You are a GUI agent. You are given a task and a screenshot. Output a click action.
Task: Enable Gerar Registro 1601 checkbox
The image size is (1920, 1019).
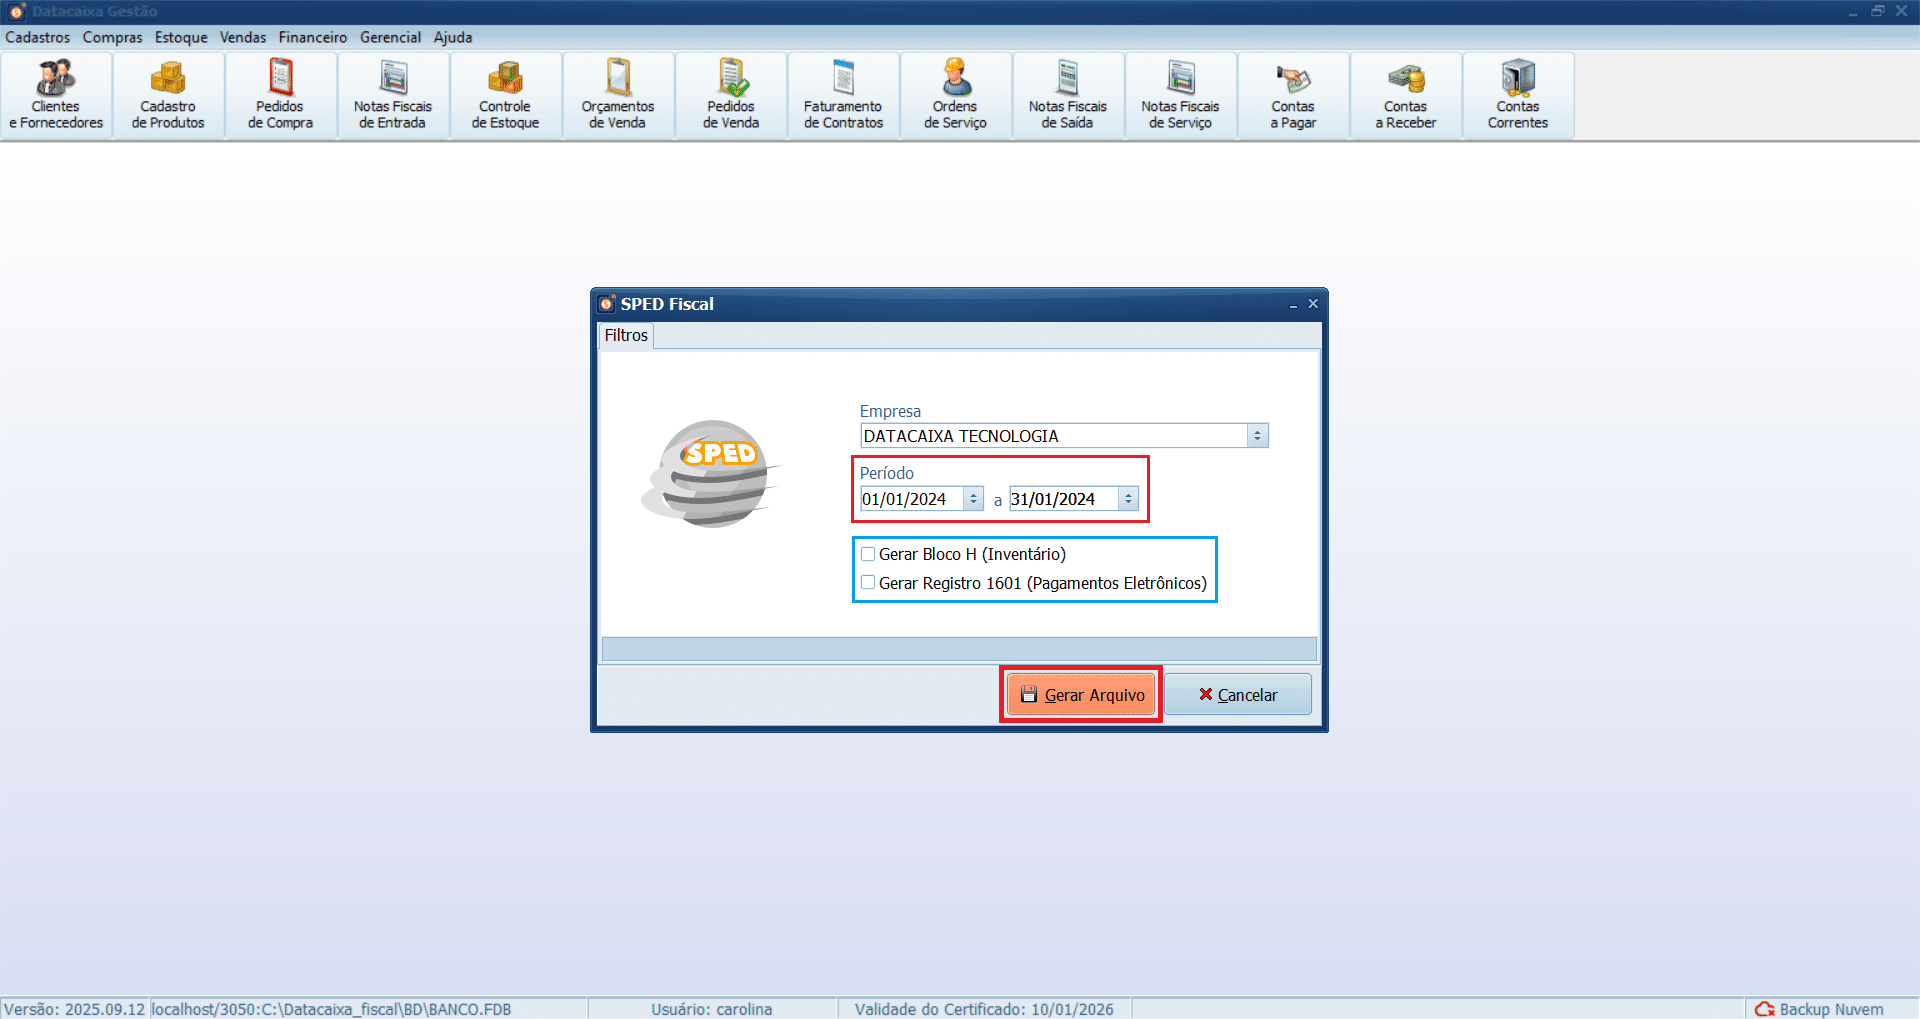pyautogui.click(x=868, y=583)
